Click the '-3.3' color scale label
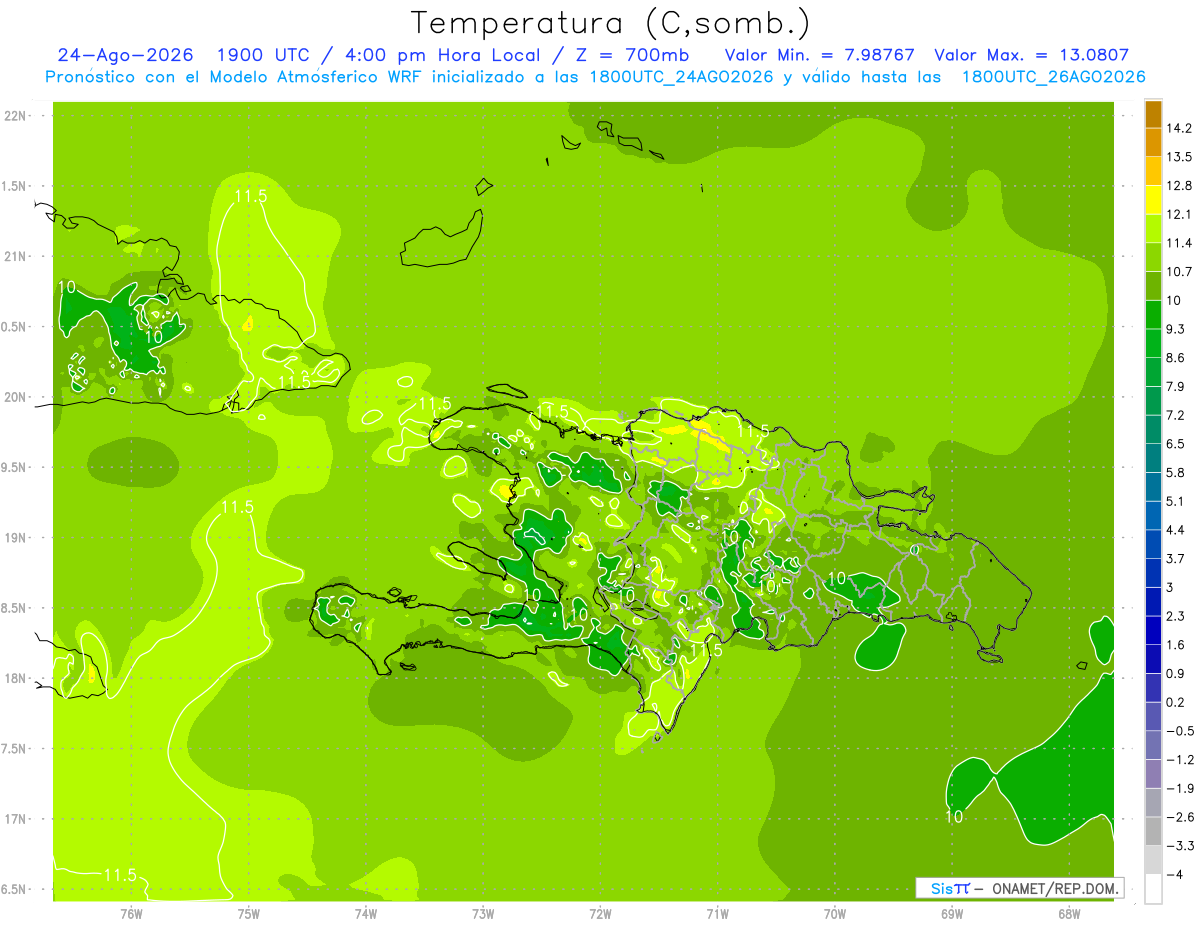 (1179, 846)
